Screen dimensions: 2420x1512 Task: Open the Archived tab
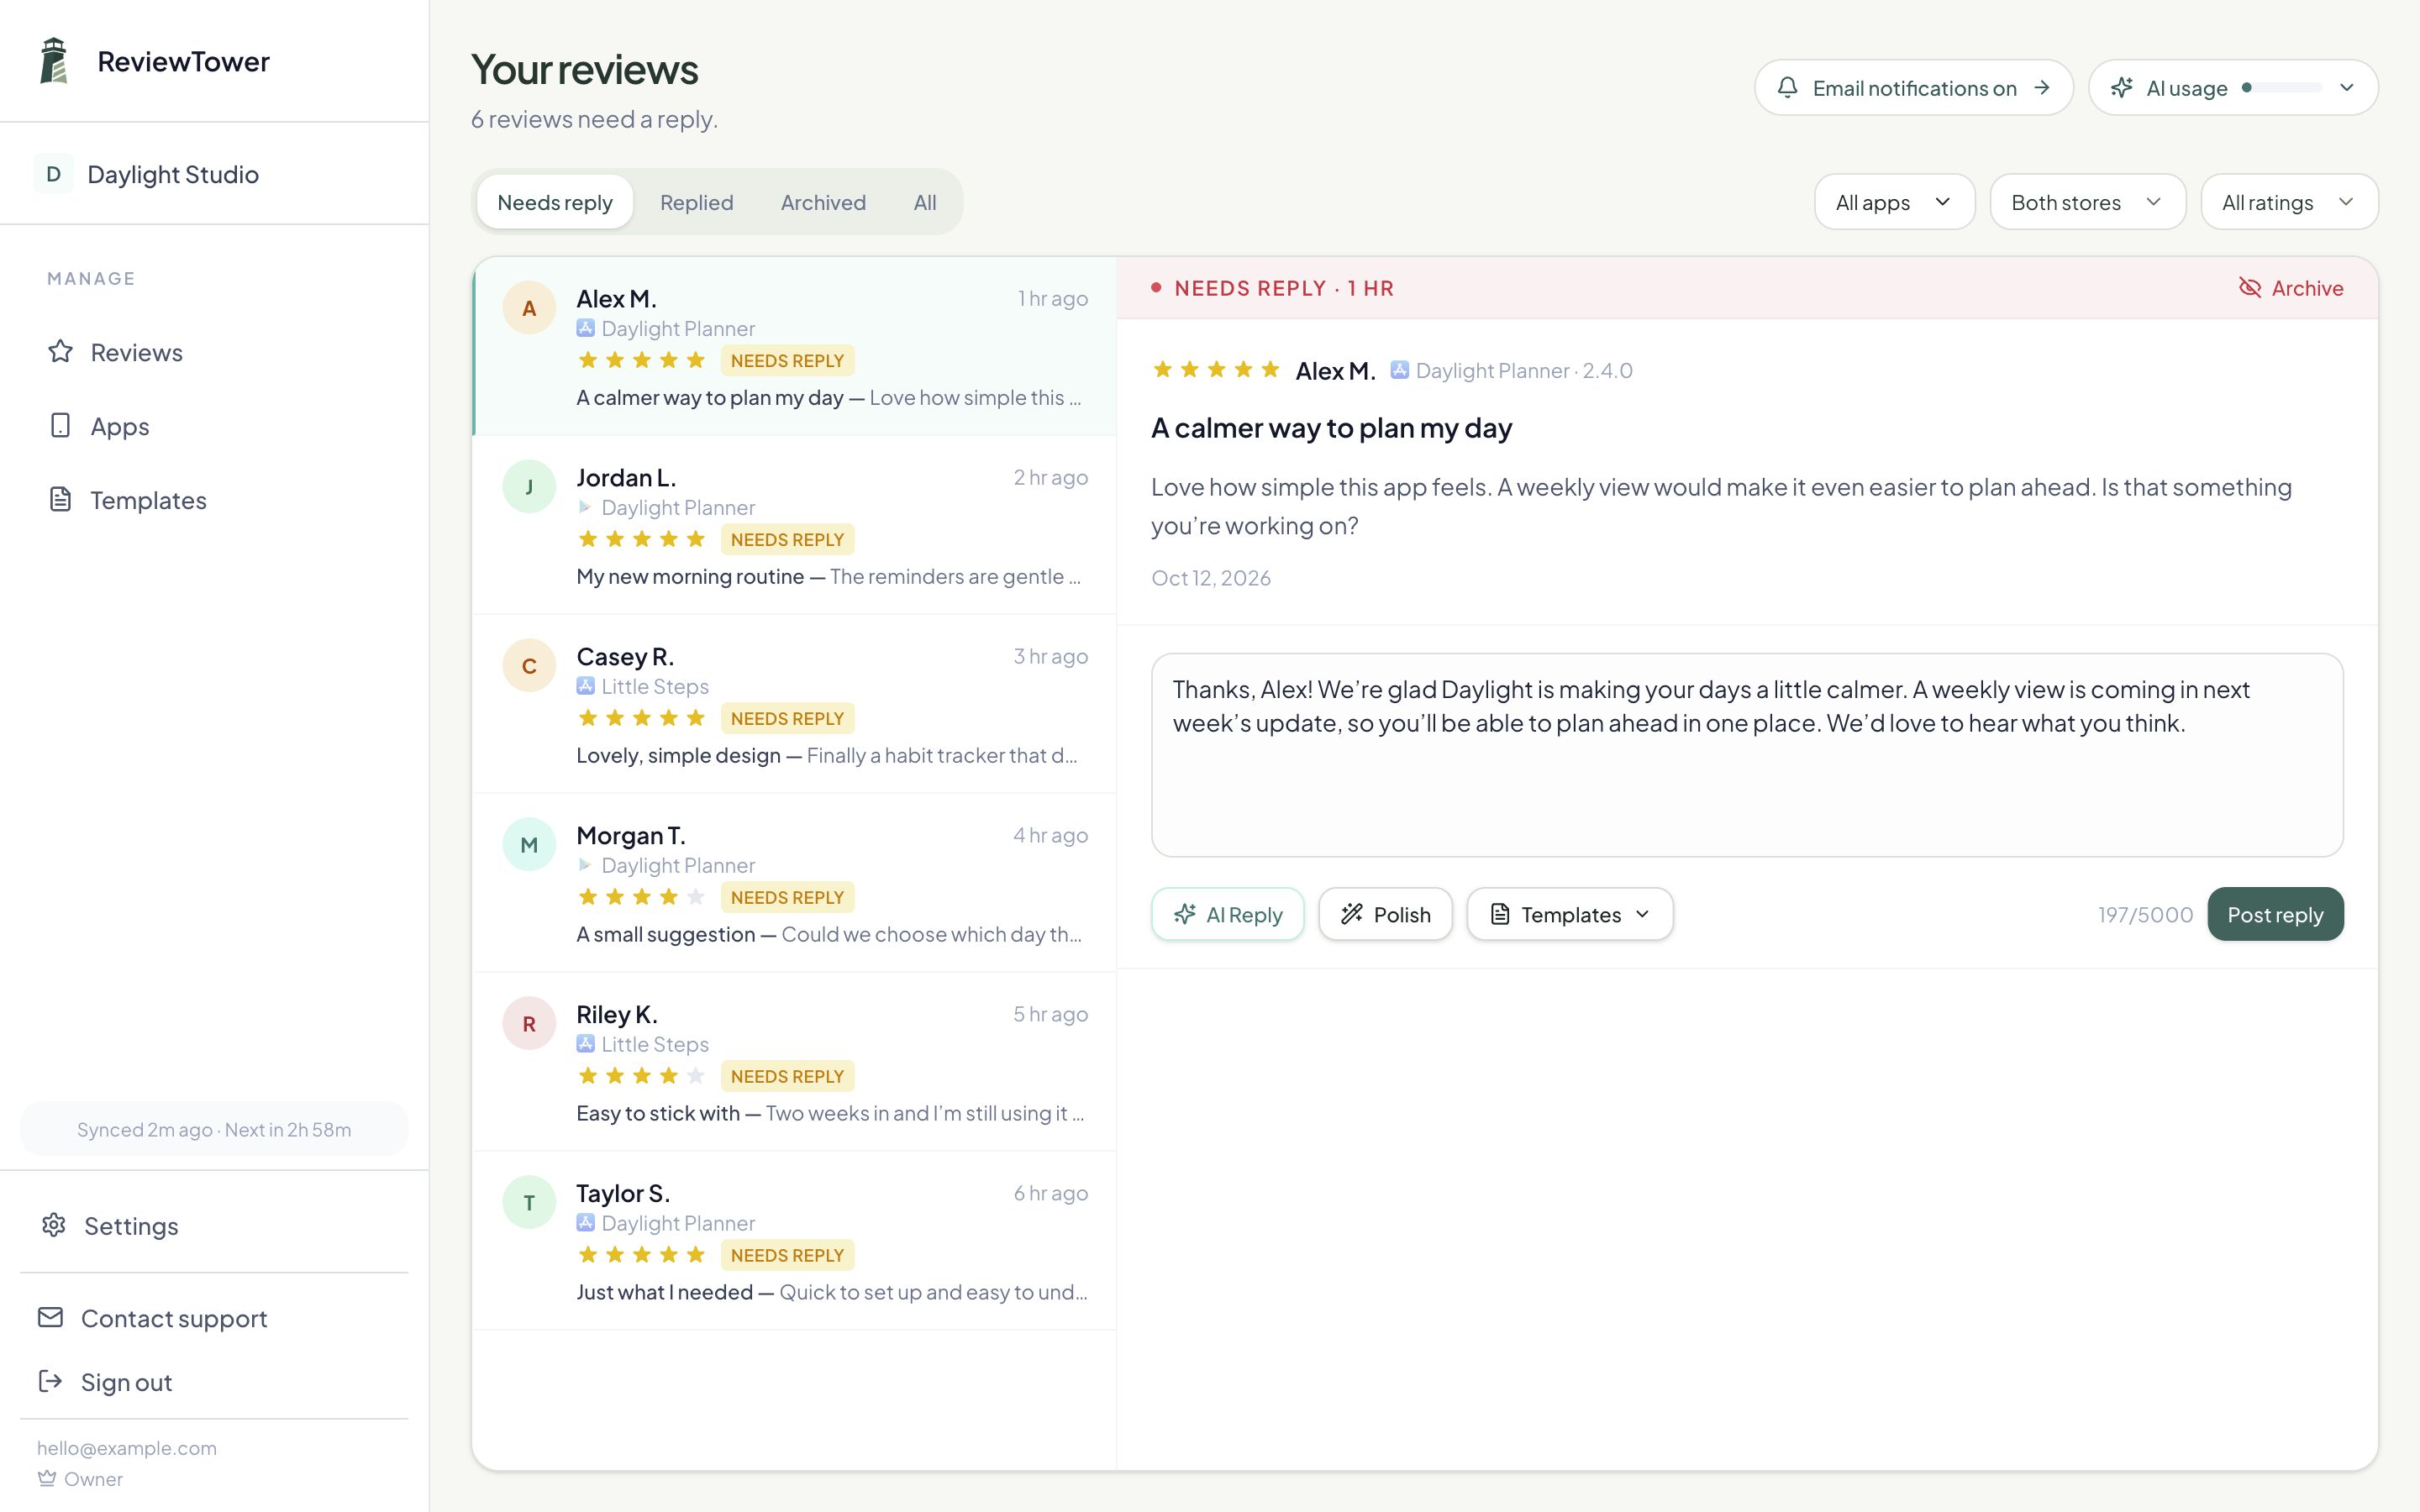point(823,202)
